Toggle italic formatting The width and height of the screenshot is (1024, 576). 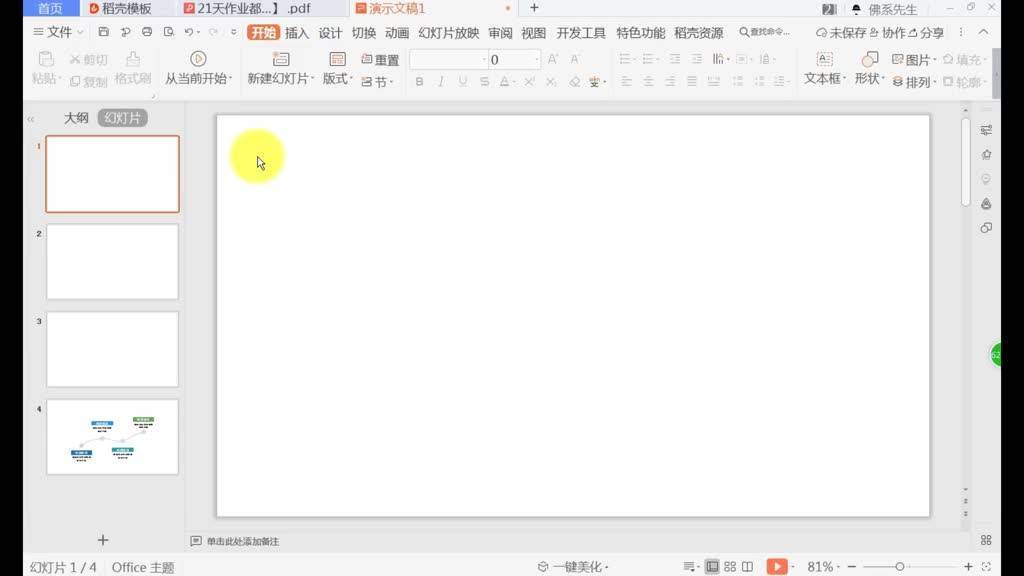[443, 81]
